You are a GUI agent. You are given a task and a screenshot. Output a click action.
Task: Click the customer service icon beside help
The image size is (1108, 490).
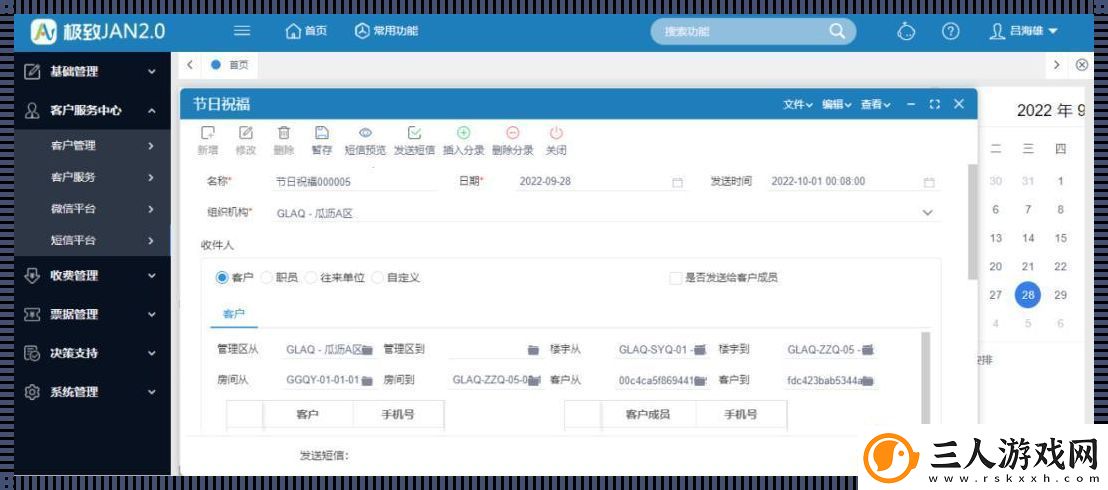(x=906, y=31)
